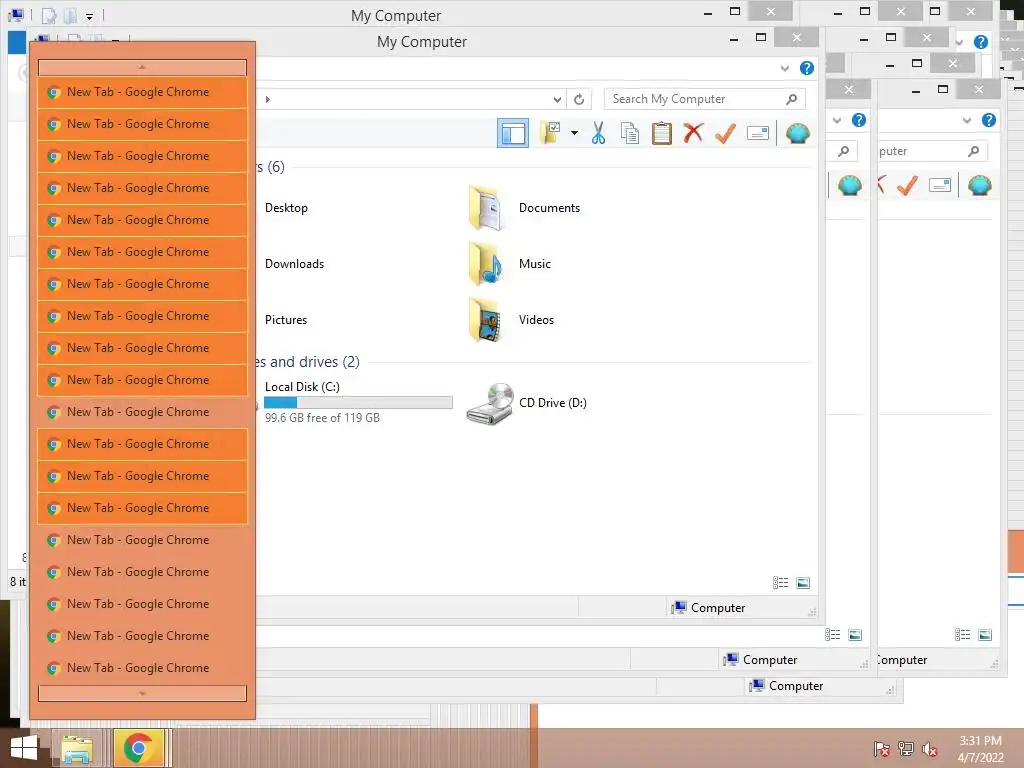
Task: Click the magnifier icon in Search My Computer box
Action: click(792, 99)
